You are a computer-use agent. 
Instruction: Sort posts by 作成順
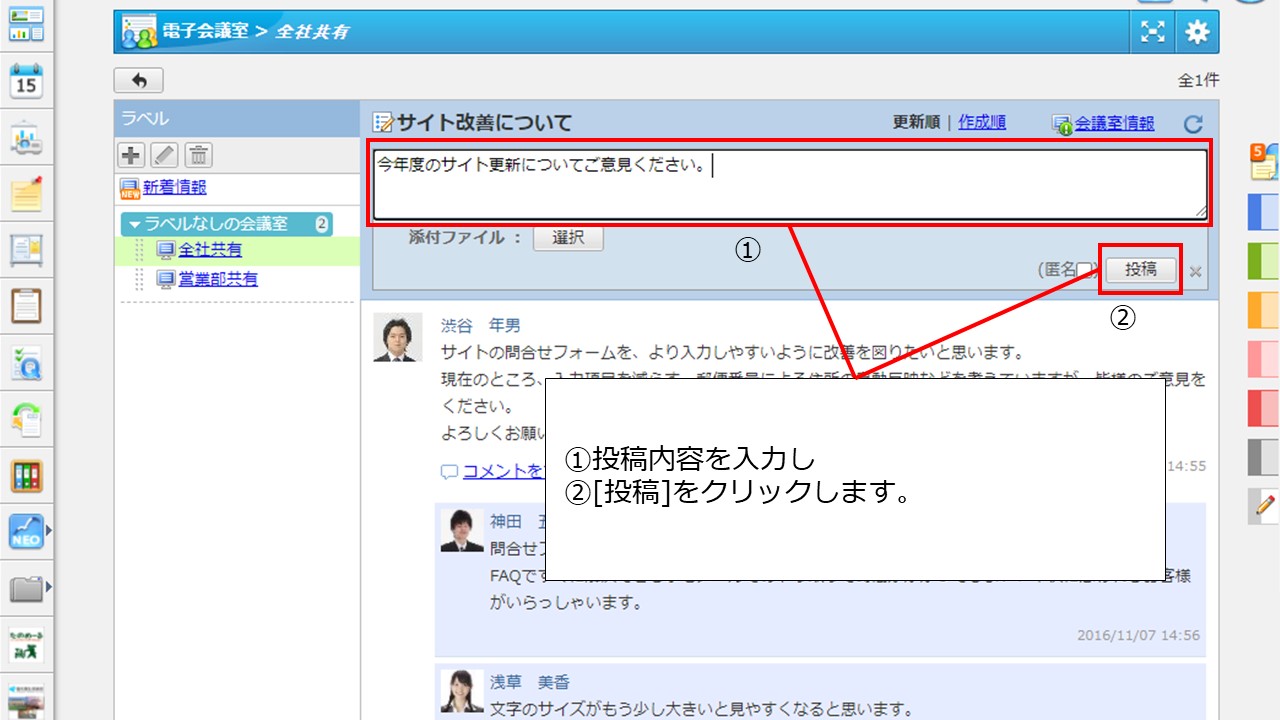coord(982,123)
